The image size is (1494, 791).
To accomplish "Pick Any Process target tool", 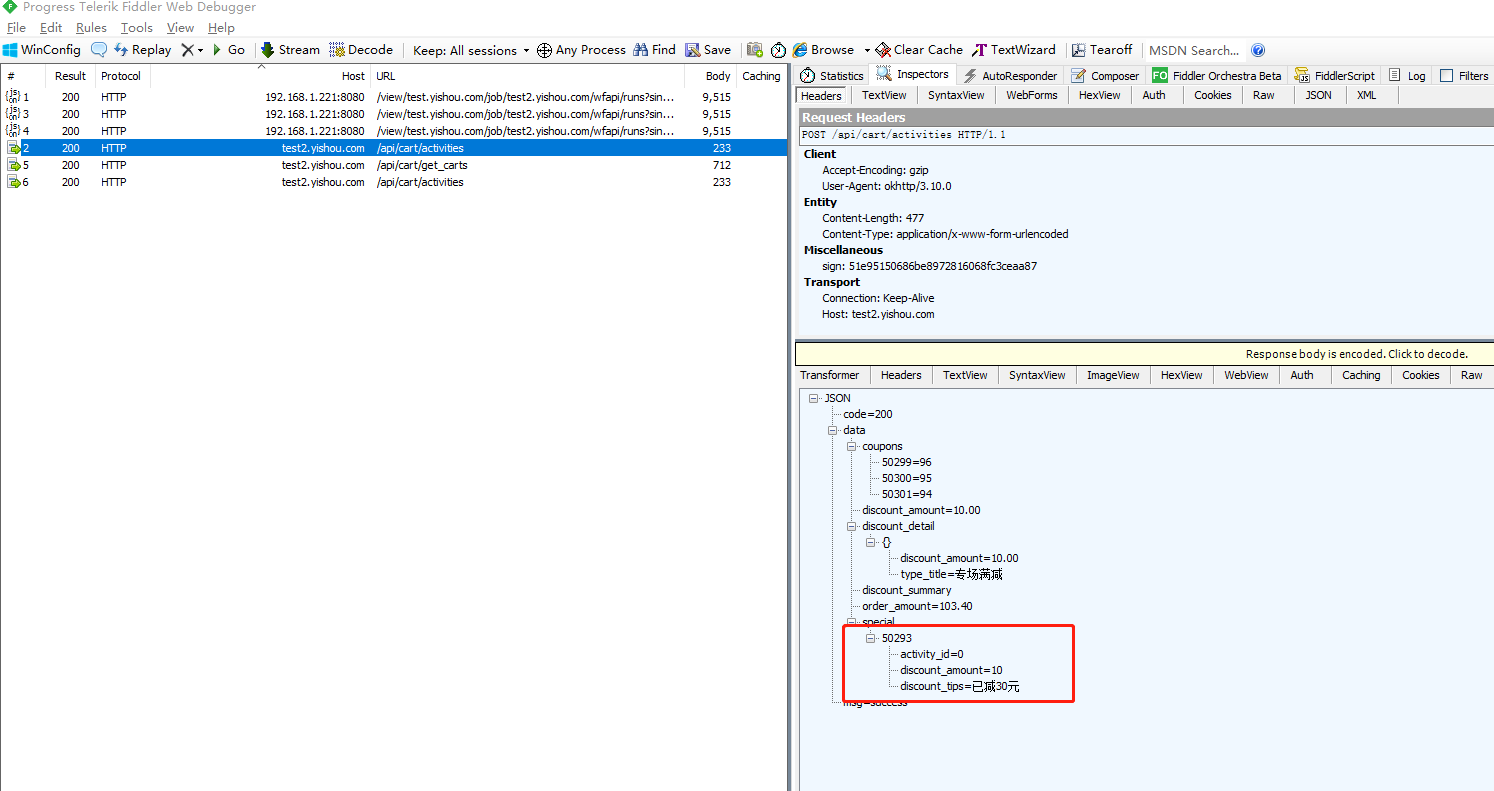I will (x=581, y=50).
